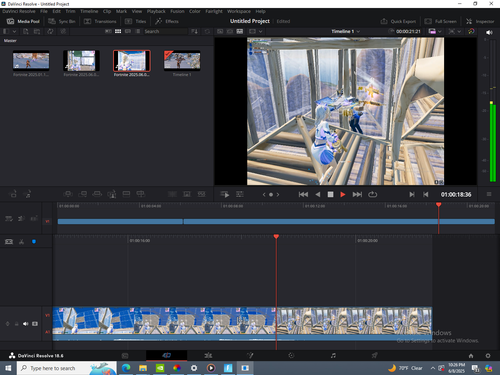
Task: Open the Playback menu
Action: [156, 11]
